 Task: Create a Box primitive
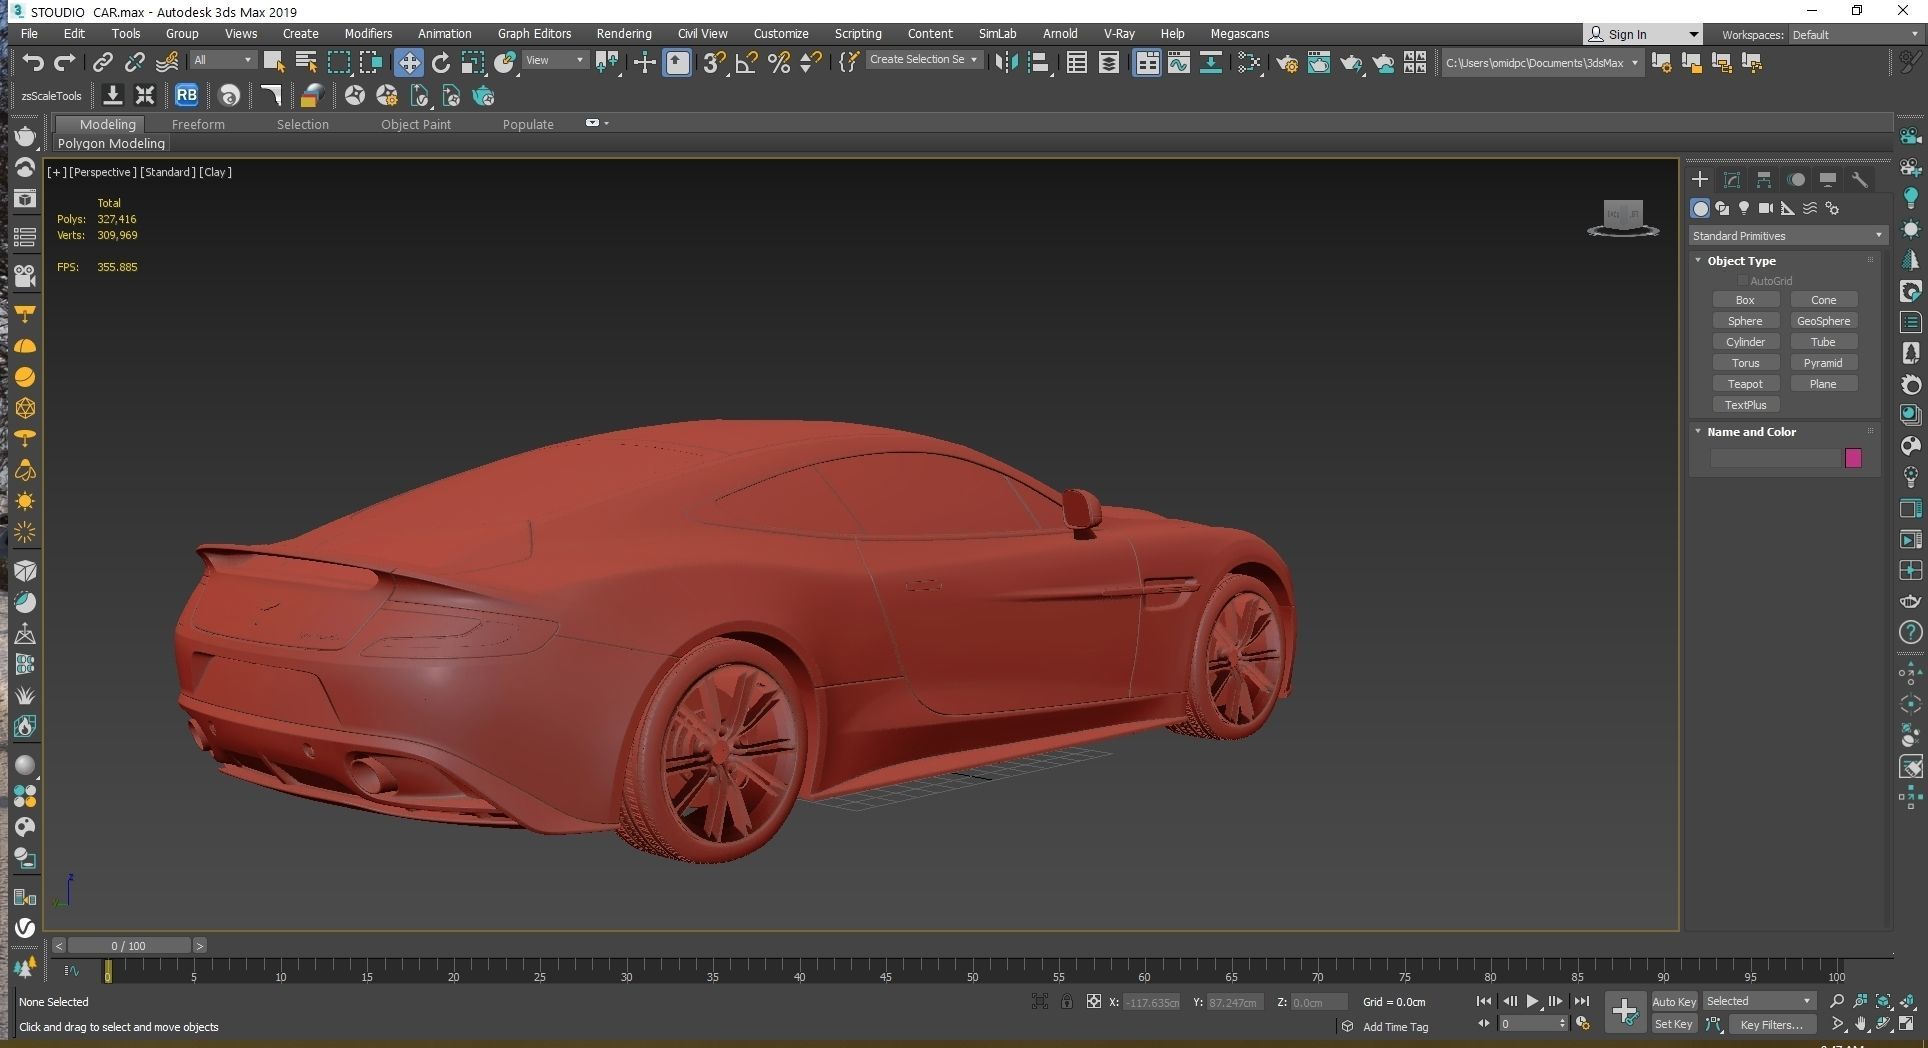(1745, 300)
